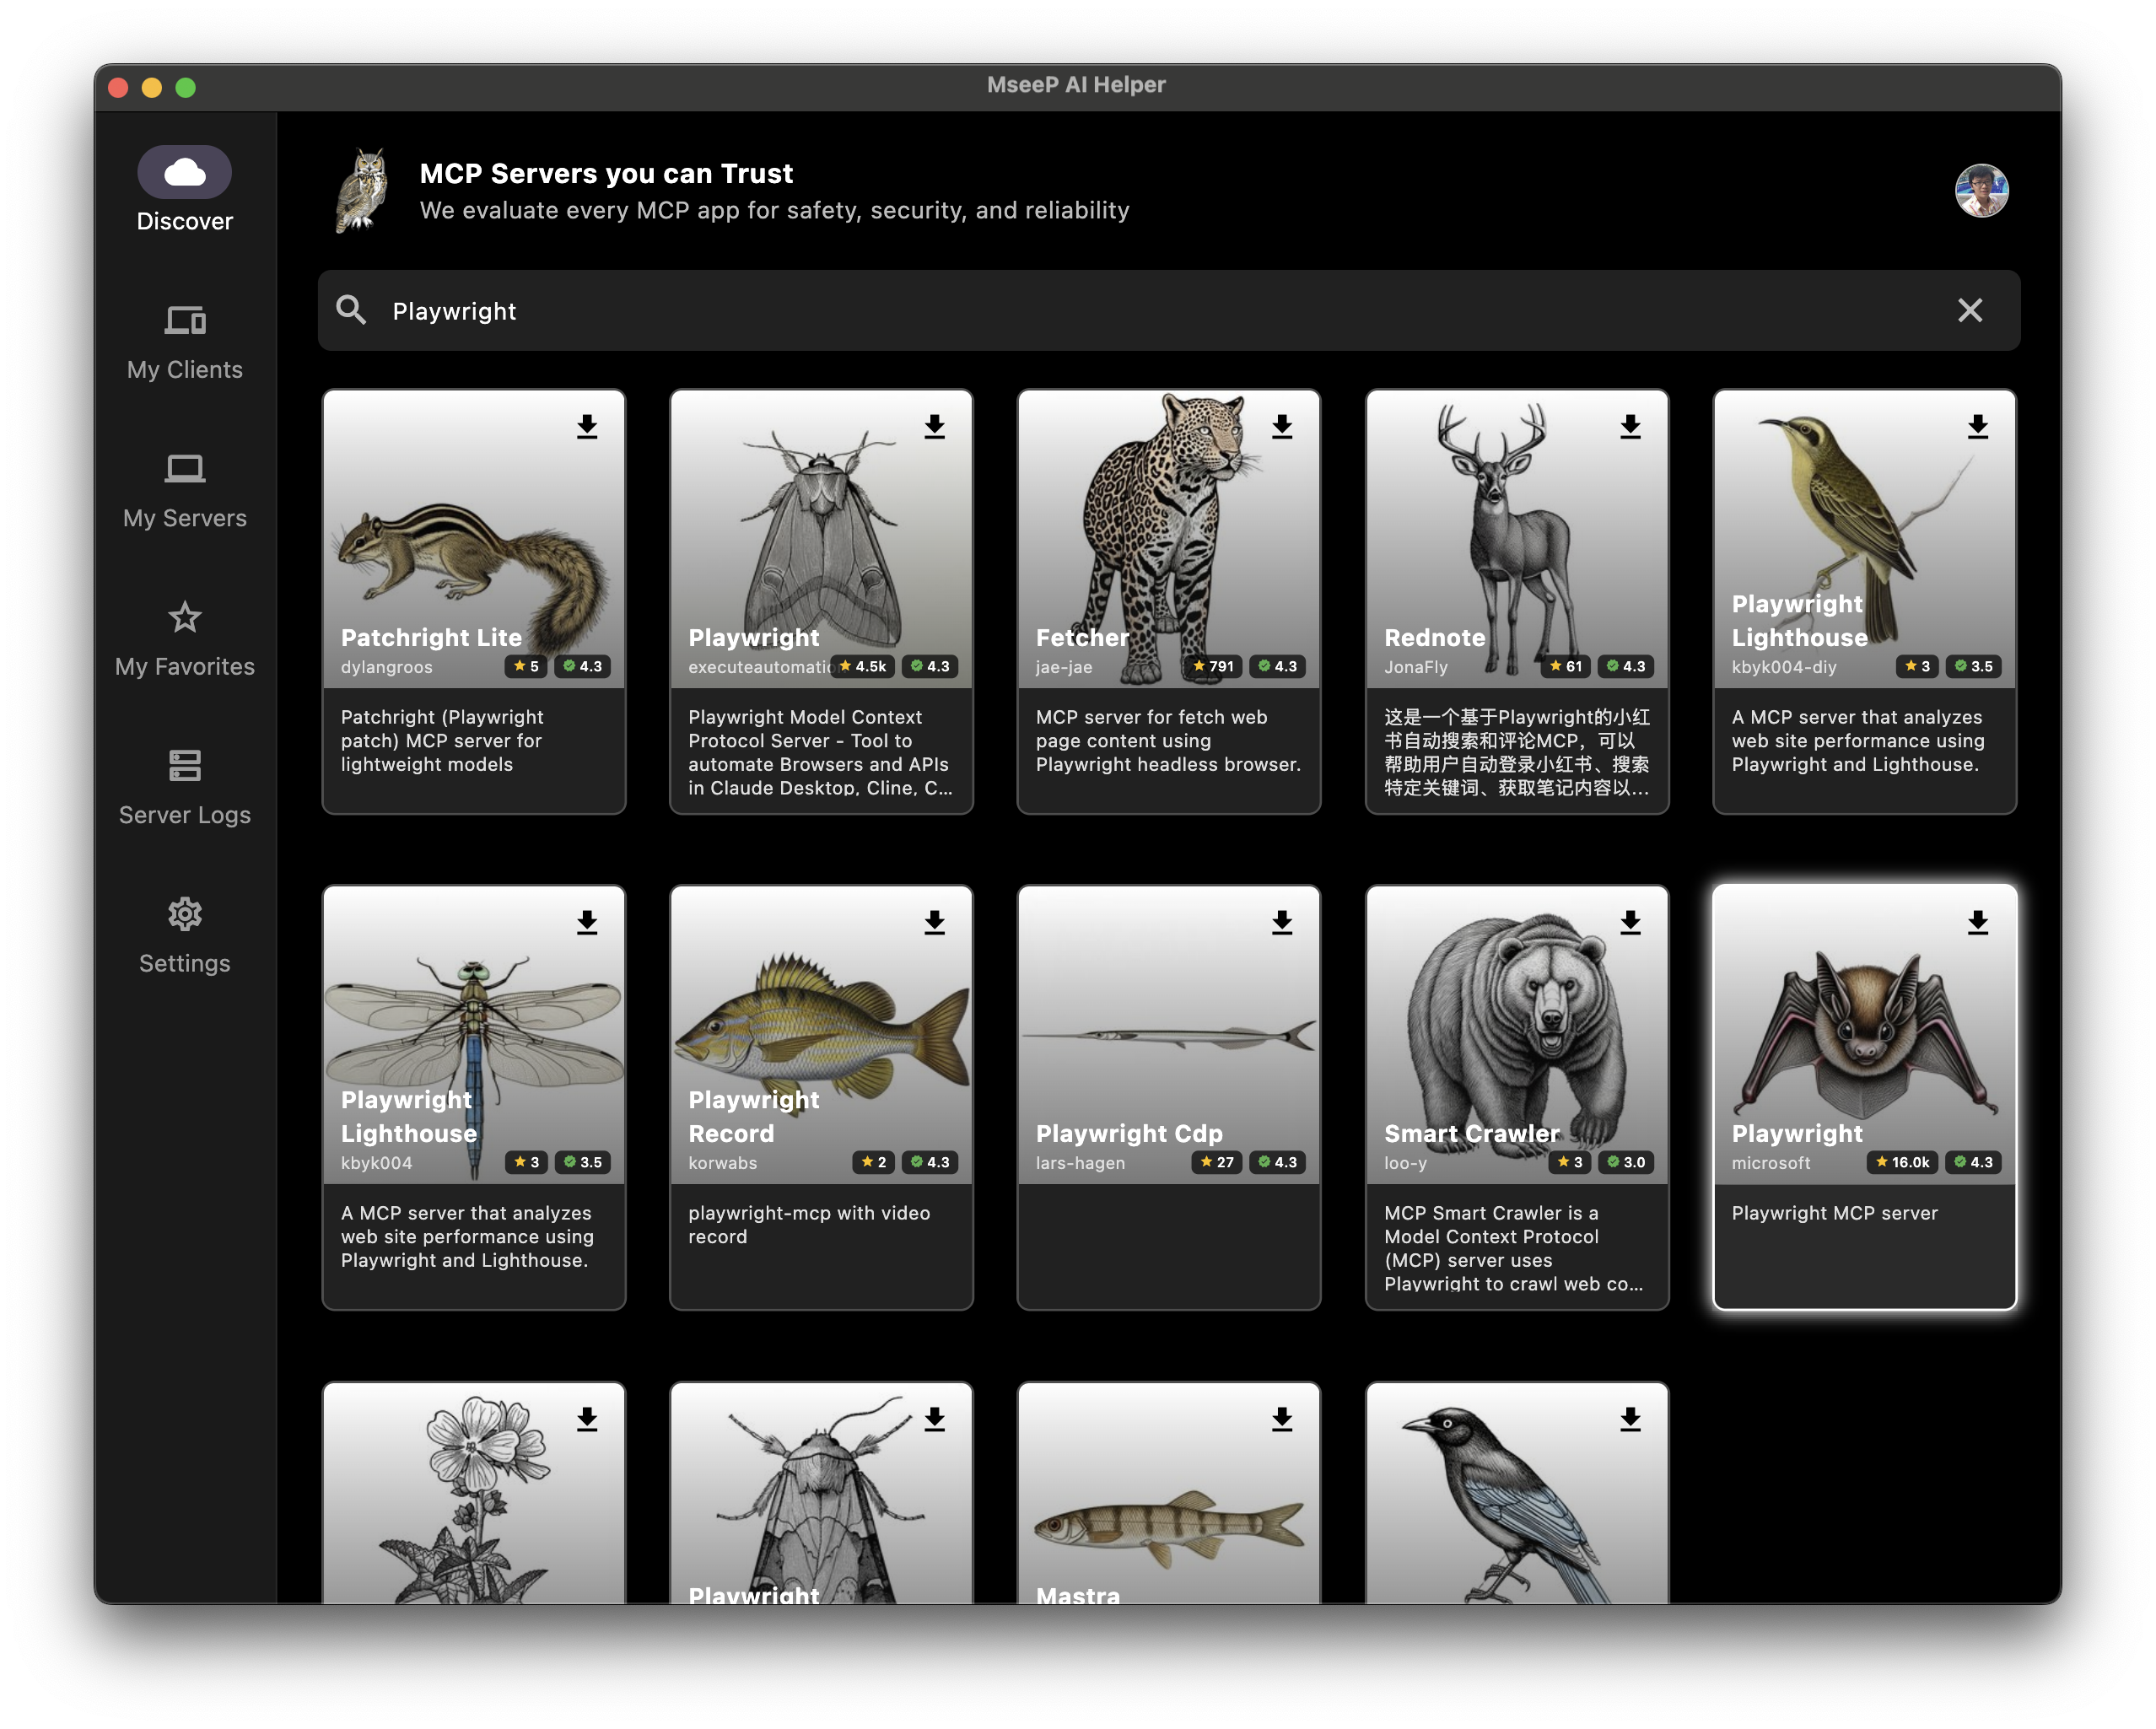Click the search magnifier icon
Viewport: 2156px width, 1729px height.
[x=351, y=310]
